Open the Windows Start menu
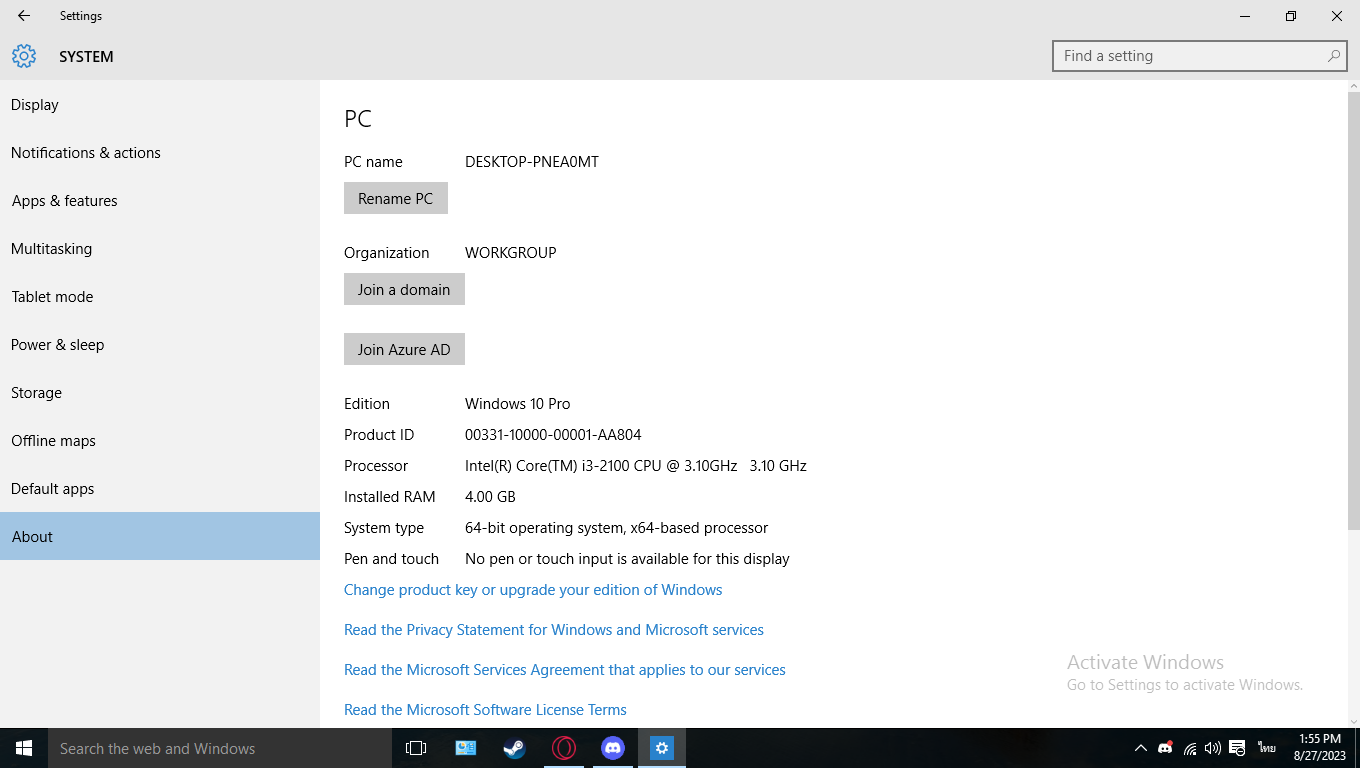 click(24, 748)
